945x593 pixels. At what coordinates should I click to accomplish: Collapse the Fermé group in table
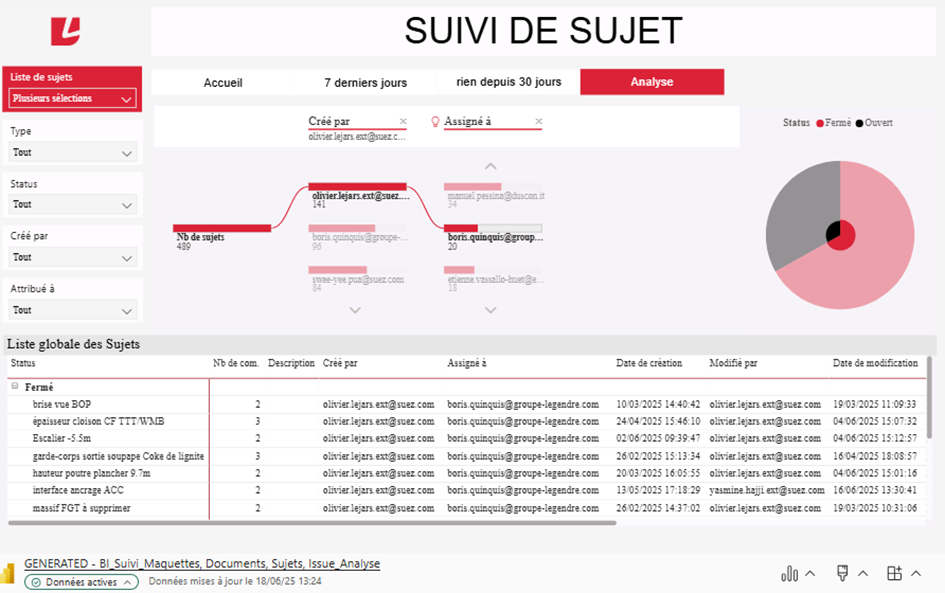(15, 386)
